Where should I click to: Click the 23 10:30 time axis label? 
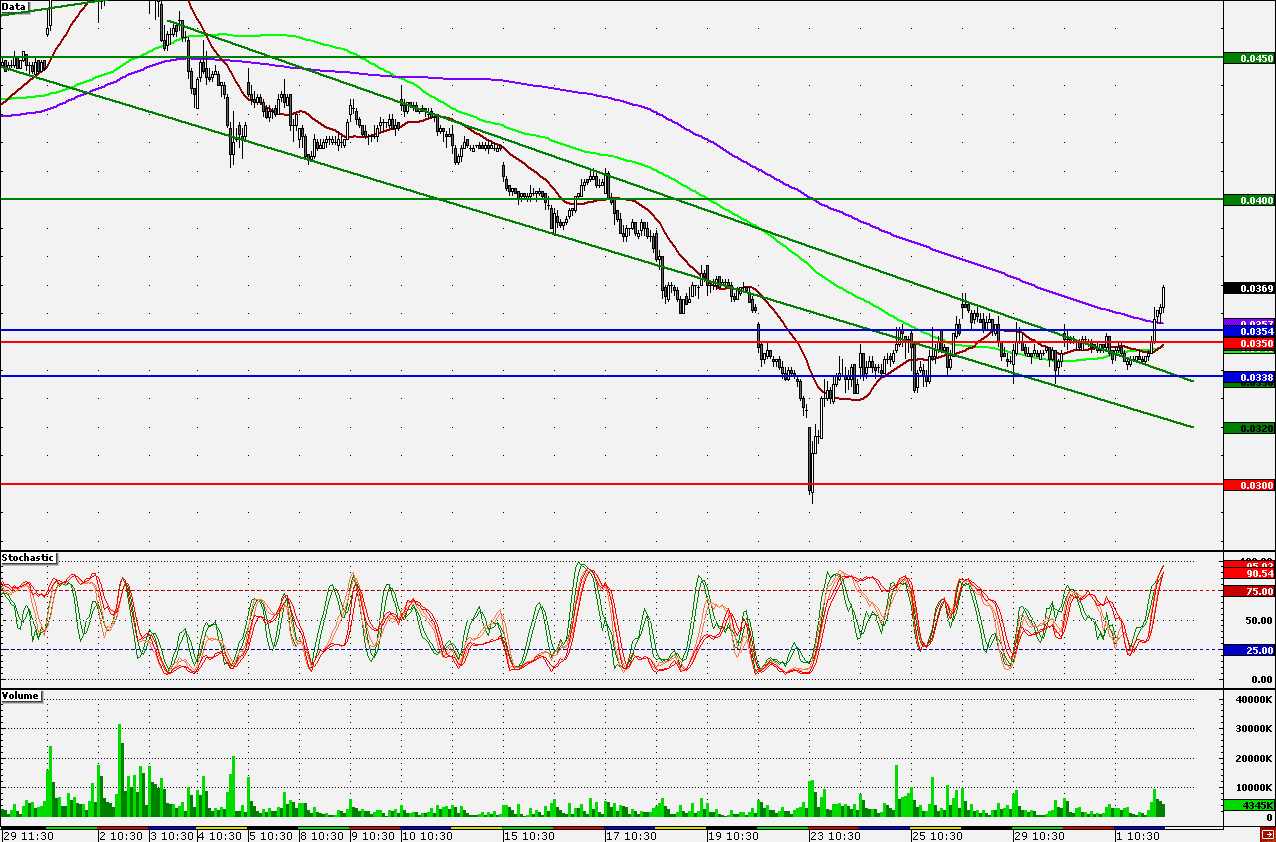(834, 836)
